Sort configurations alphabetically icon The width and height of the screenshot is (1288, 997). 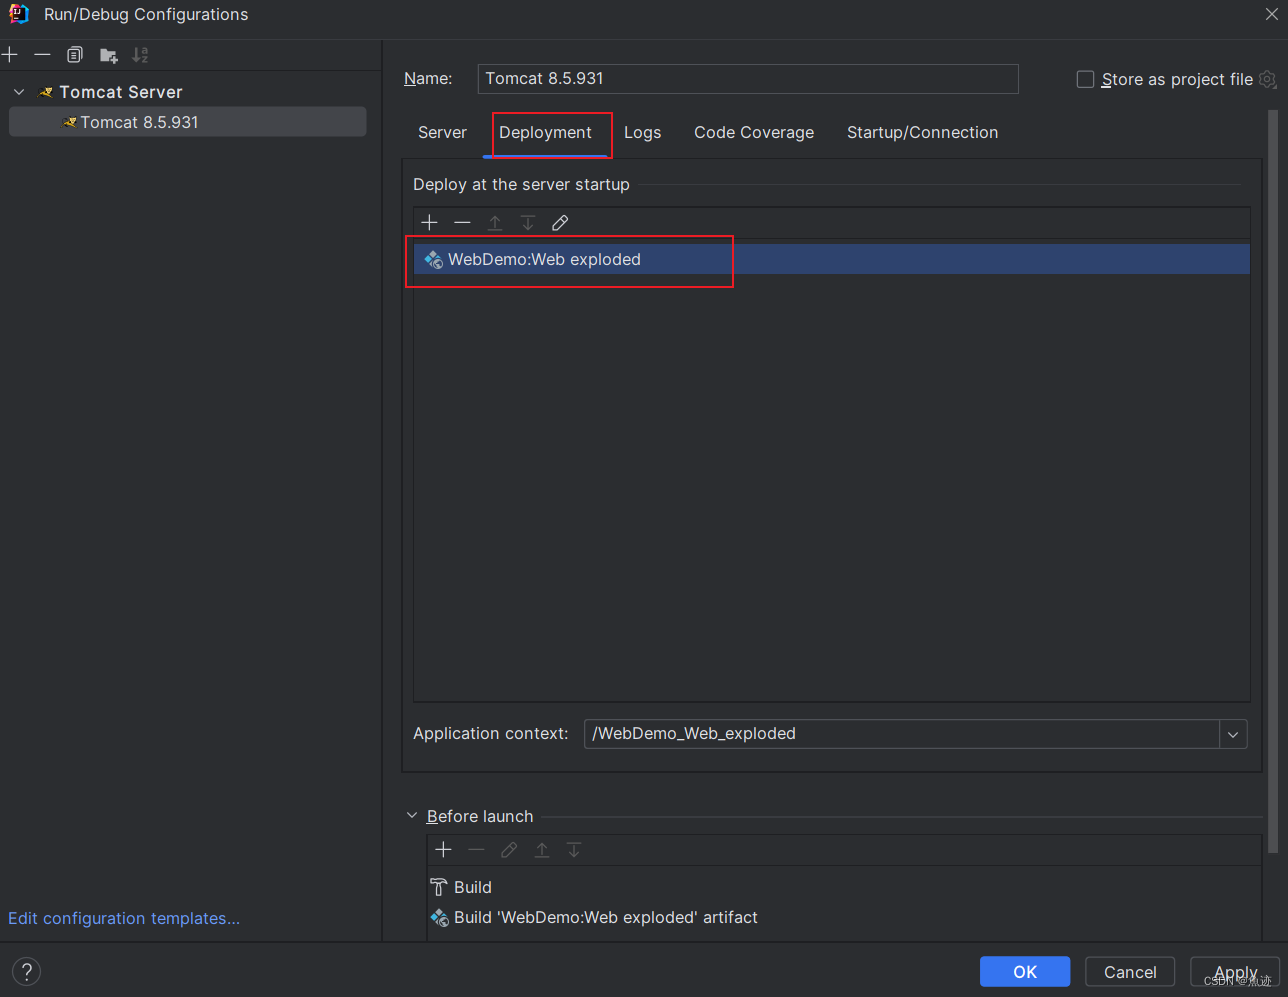tap(140, 55)
